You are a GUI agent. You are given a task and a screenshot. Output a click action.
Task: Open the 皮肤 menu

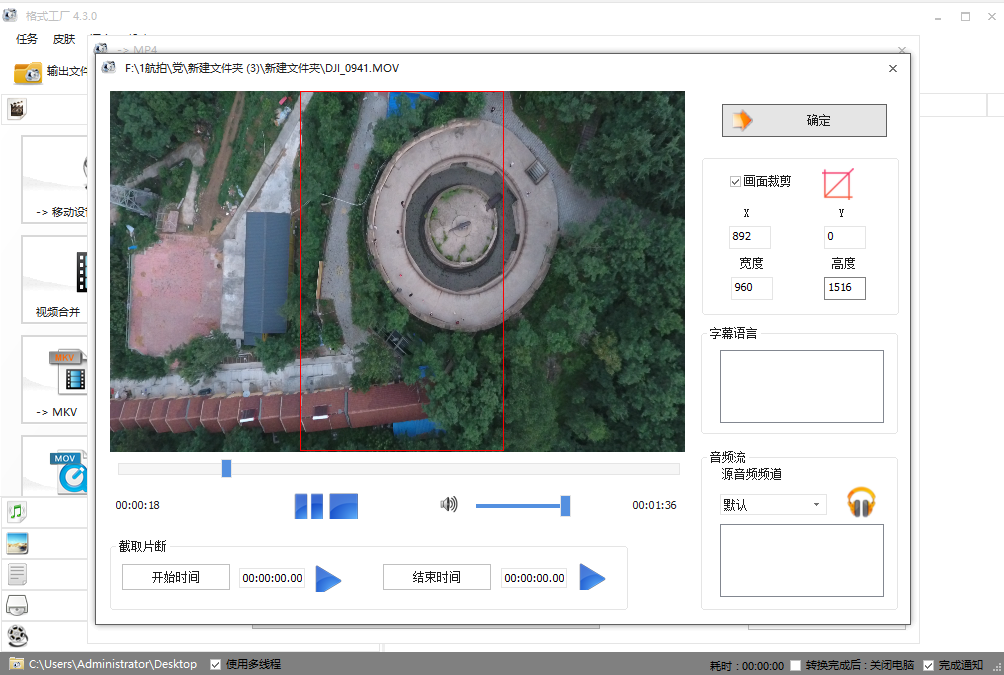(64, 39)
